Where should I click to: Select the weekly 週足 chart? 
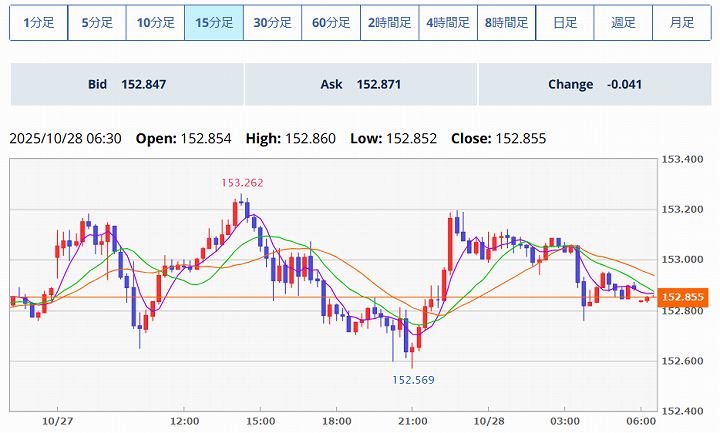(623, 22)
